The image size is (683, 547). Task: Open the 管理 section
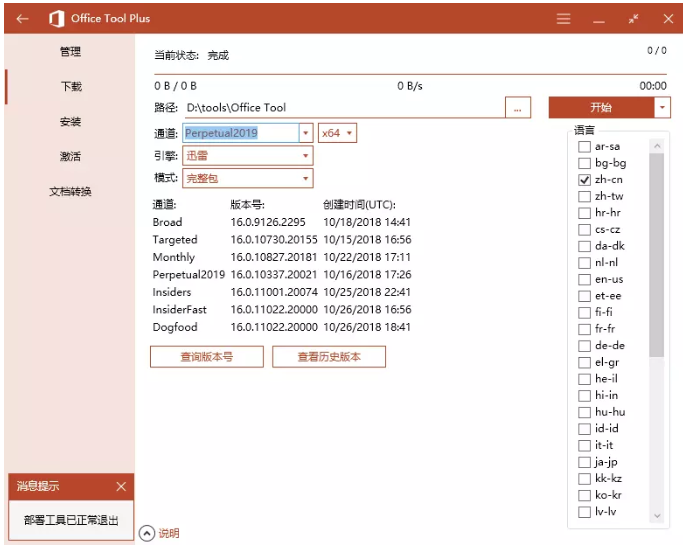70,52
